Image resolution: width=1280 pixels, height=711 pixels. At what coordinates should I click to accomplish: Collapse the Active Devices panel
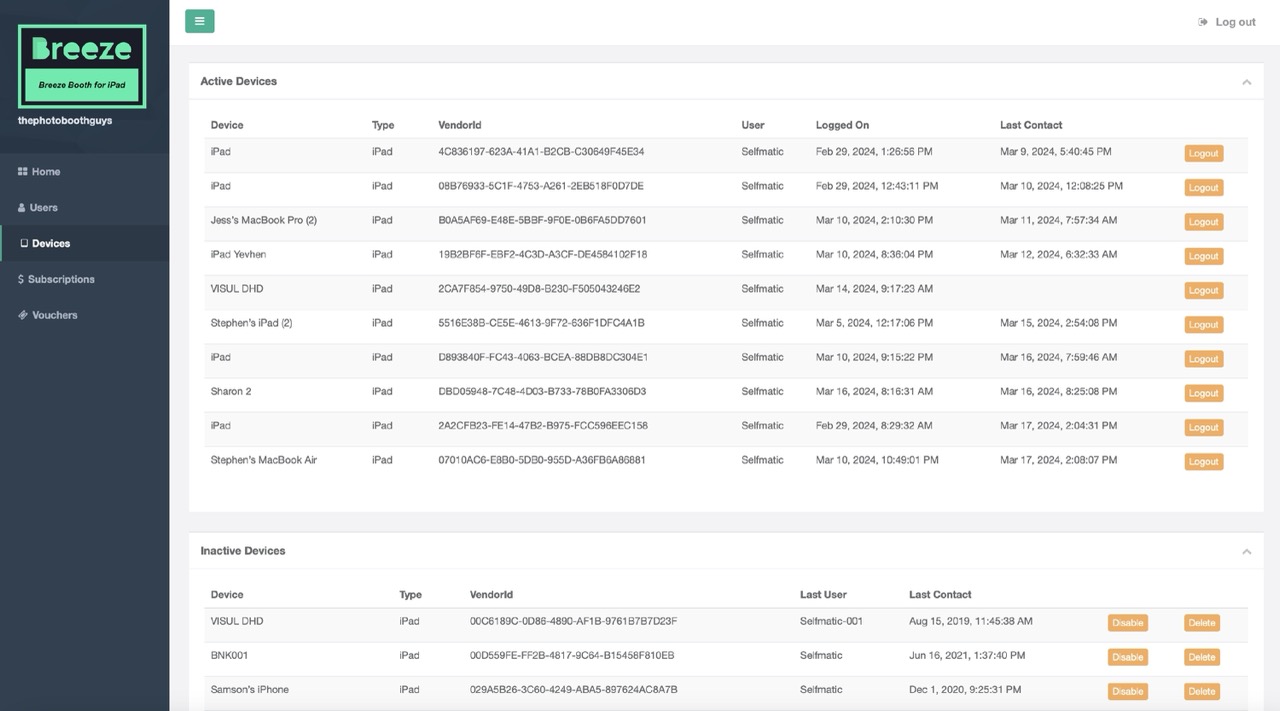tap(1246, 82)
